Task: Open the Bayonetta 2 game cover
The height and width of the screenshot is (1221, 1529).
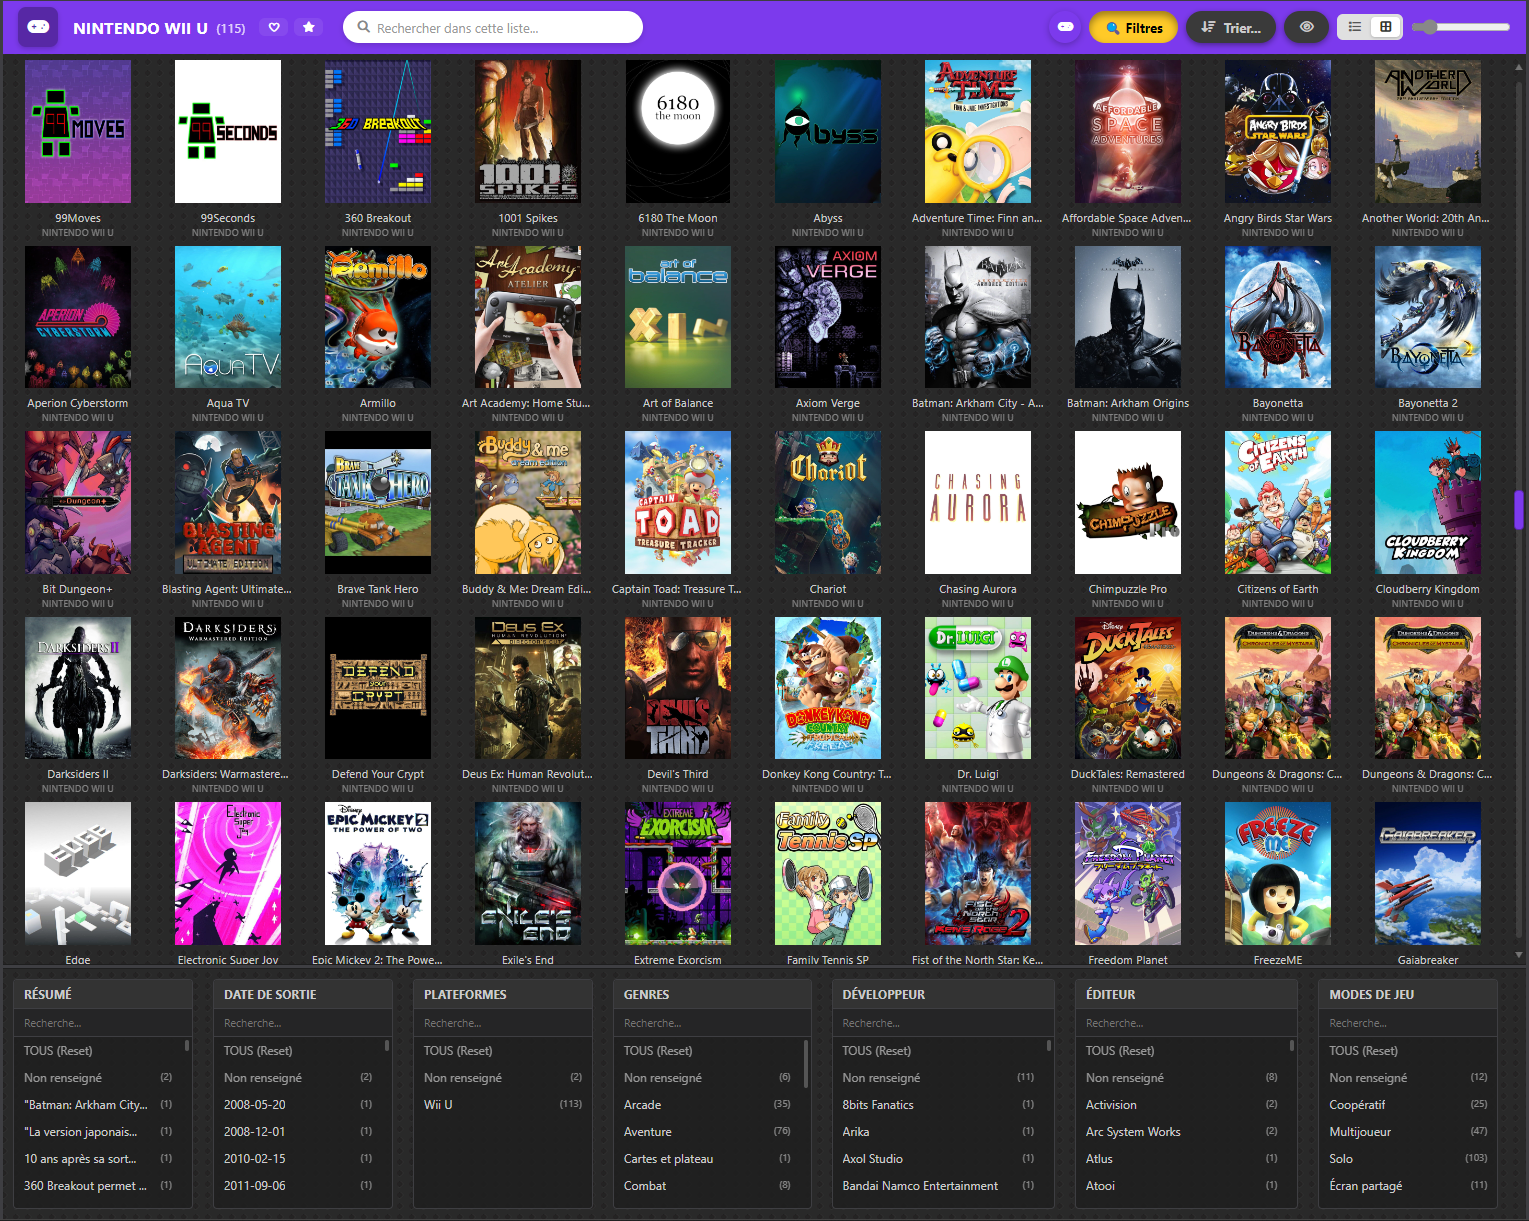Action: pyautogui.click(x=1428, y=317)
